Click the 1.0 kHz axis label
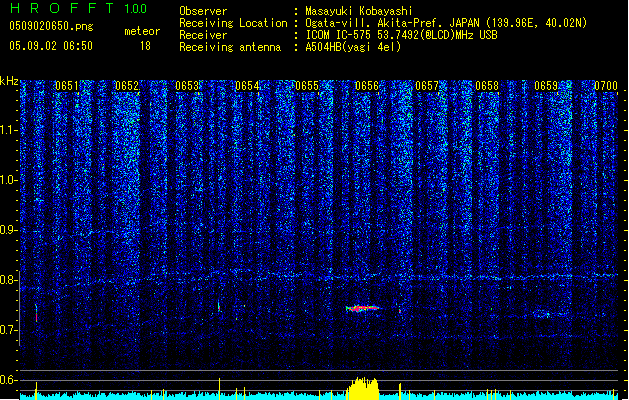The height and width of the screenshot is (400, 629). point(8,180)
